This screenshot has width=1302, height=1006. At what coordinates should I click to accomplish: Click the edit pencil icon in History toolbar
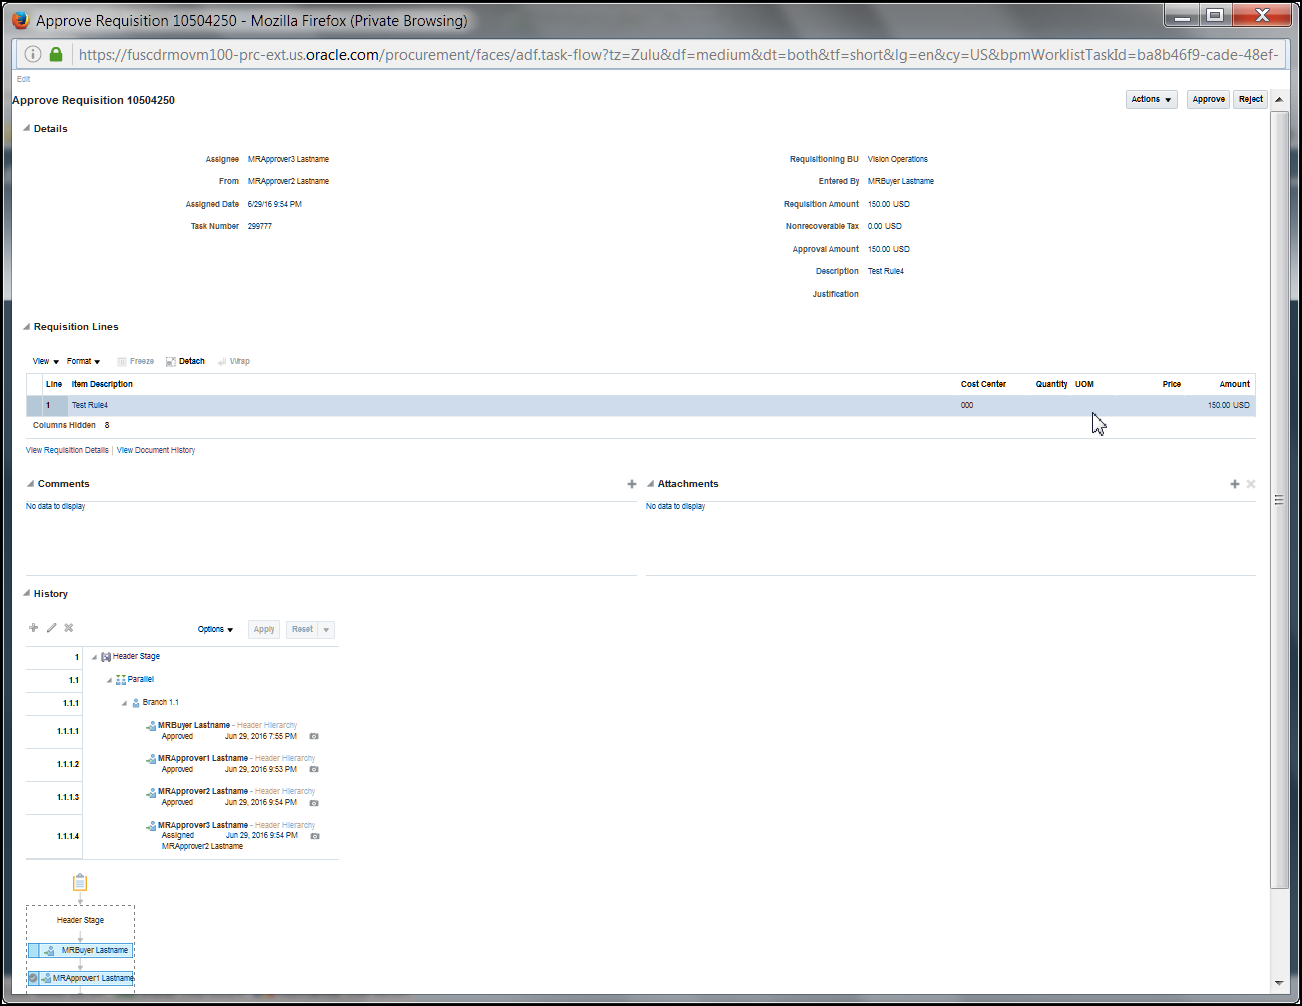[x=51, y=627]
